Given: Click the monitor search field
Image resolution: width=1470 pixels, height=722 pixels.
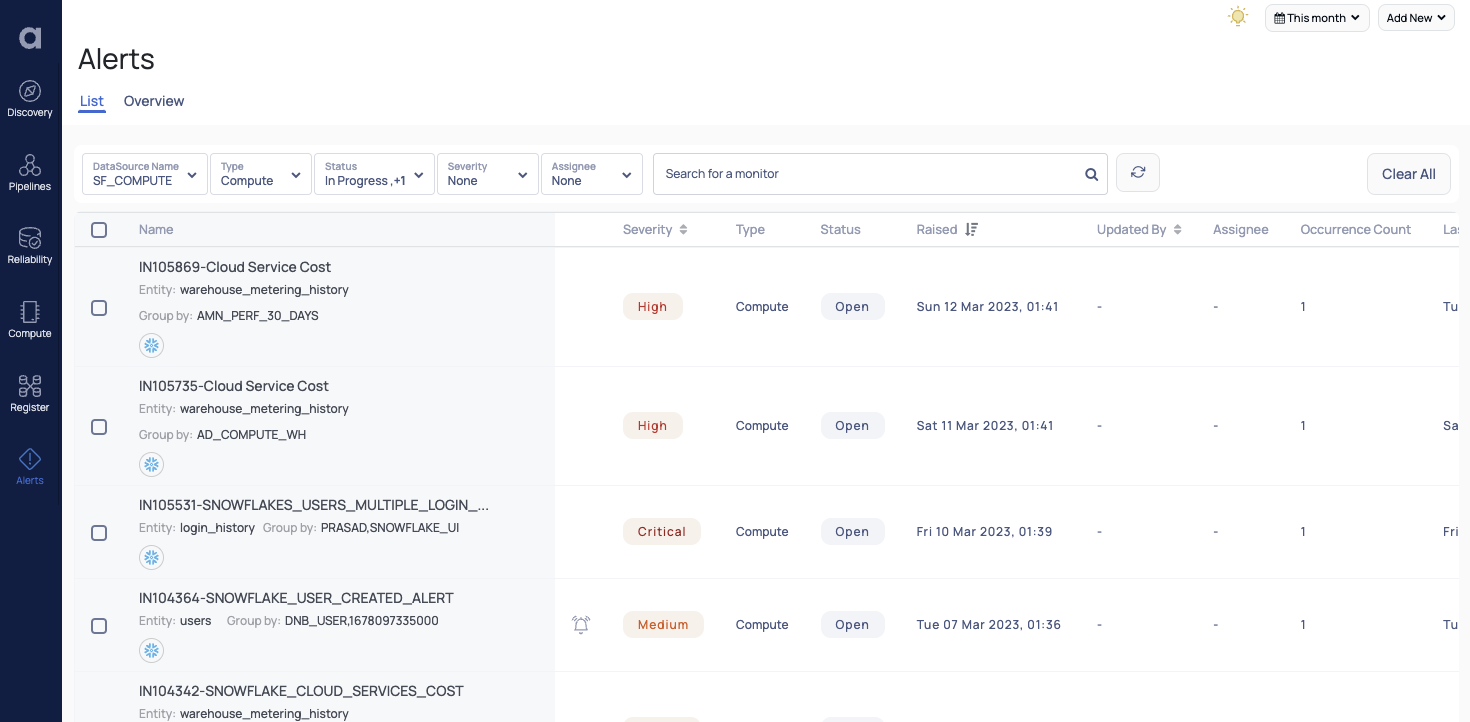Looking at the screenshot, I should coord(870,174).
